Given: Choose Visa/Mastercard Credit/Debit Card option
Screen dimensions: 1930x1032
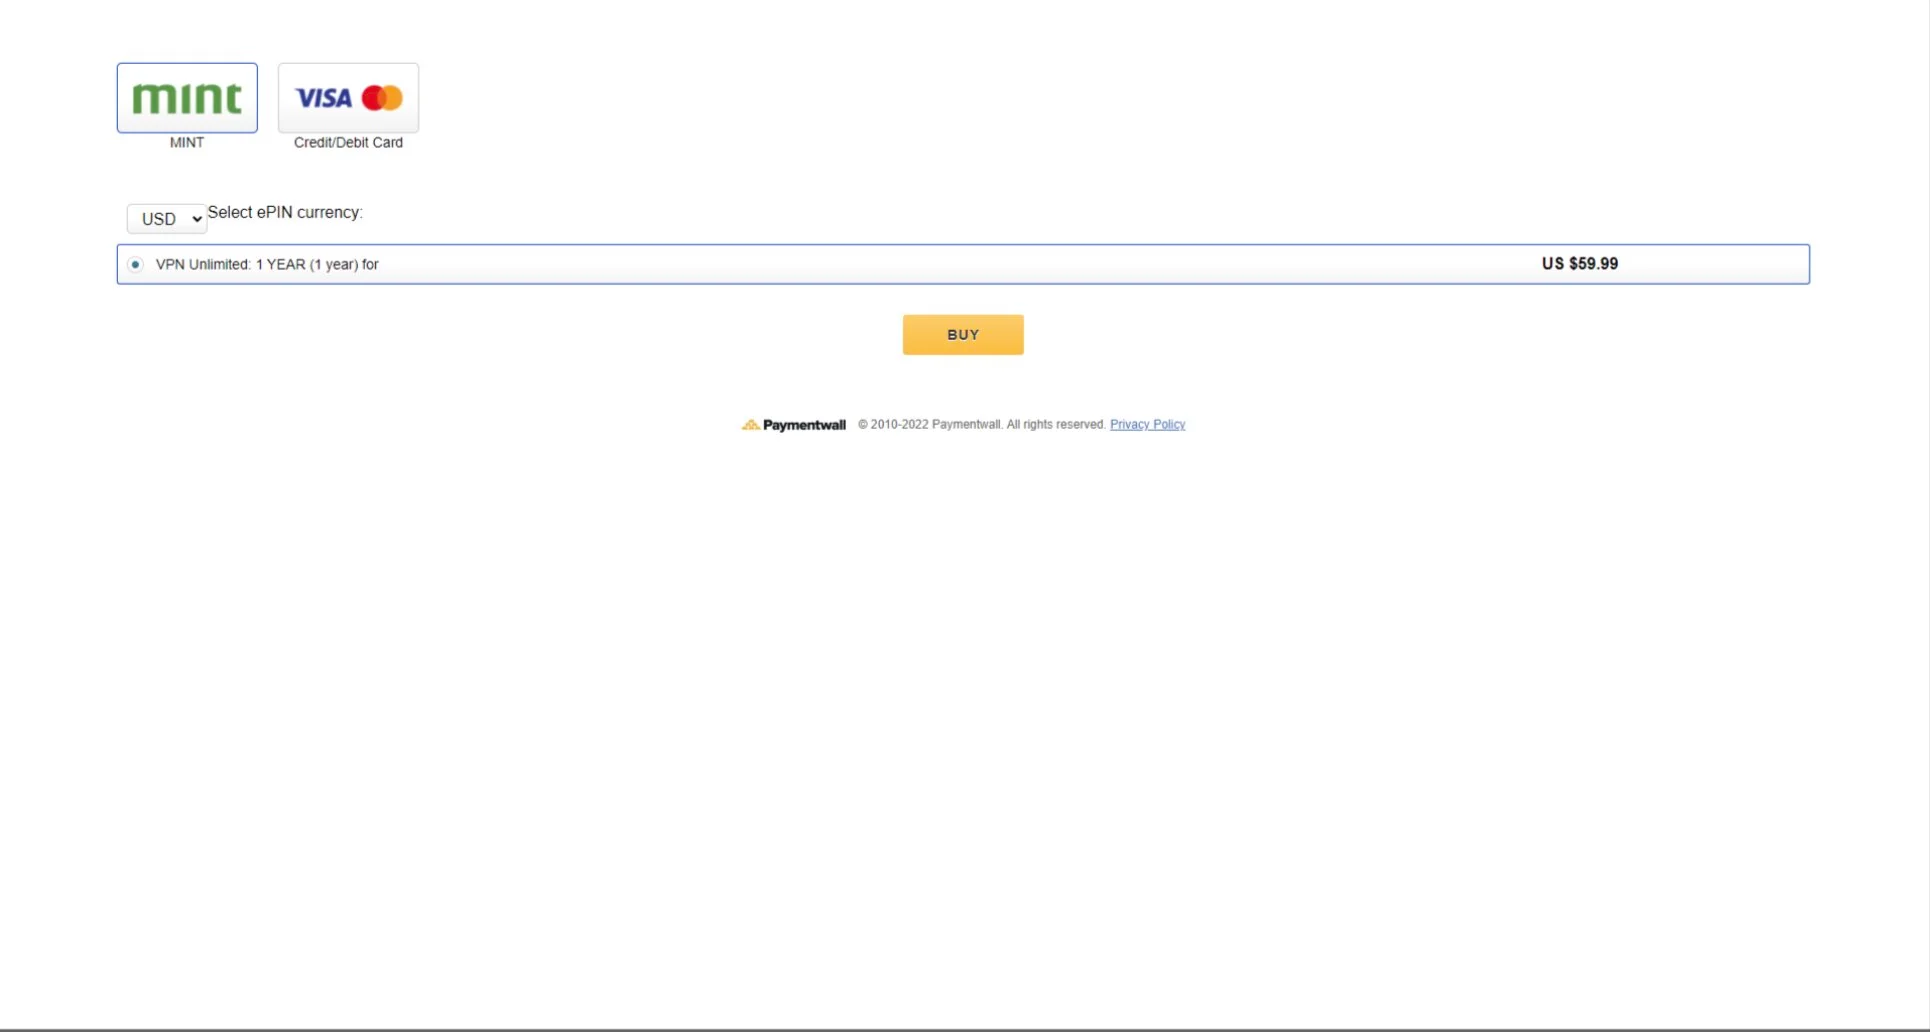Looking at the screenshot, I should click(348, 98).
